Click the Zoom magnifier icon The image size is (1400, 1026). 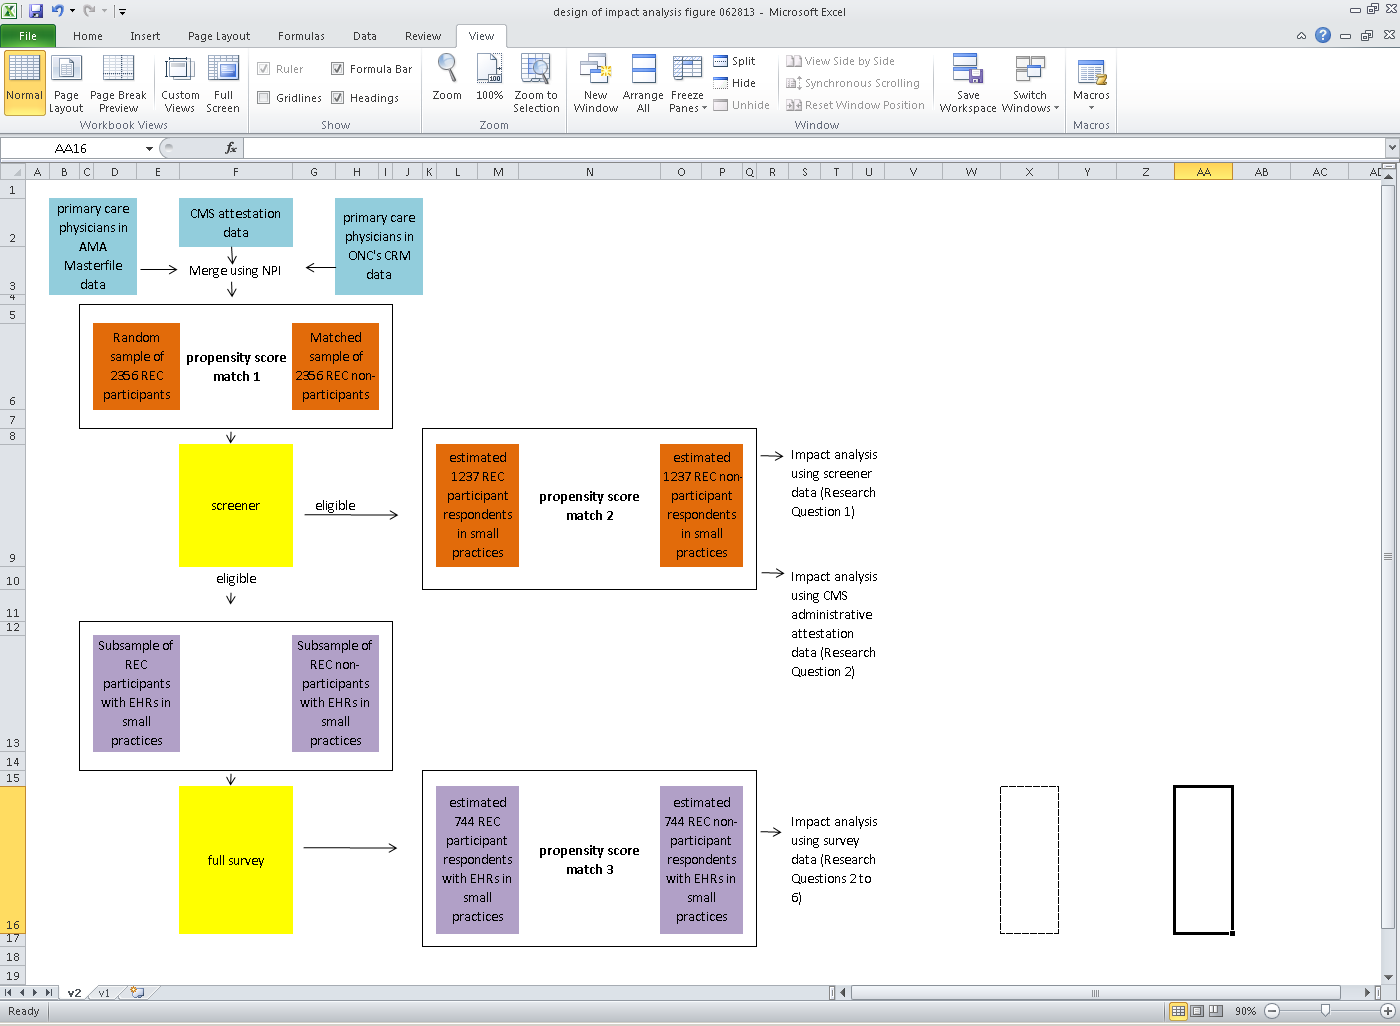447,69
